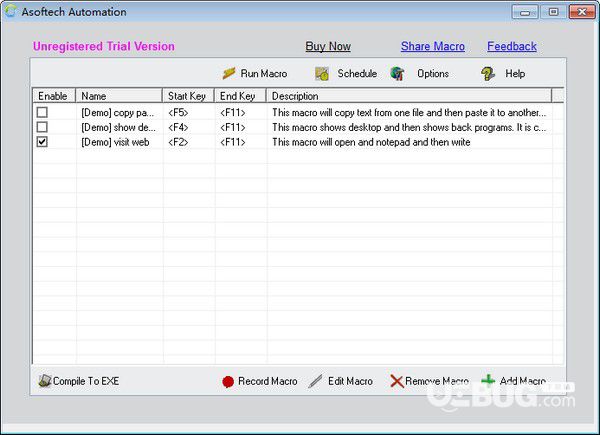Open the Help button label
Screen dimensions: 600x435
(515, 73)
